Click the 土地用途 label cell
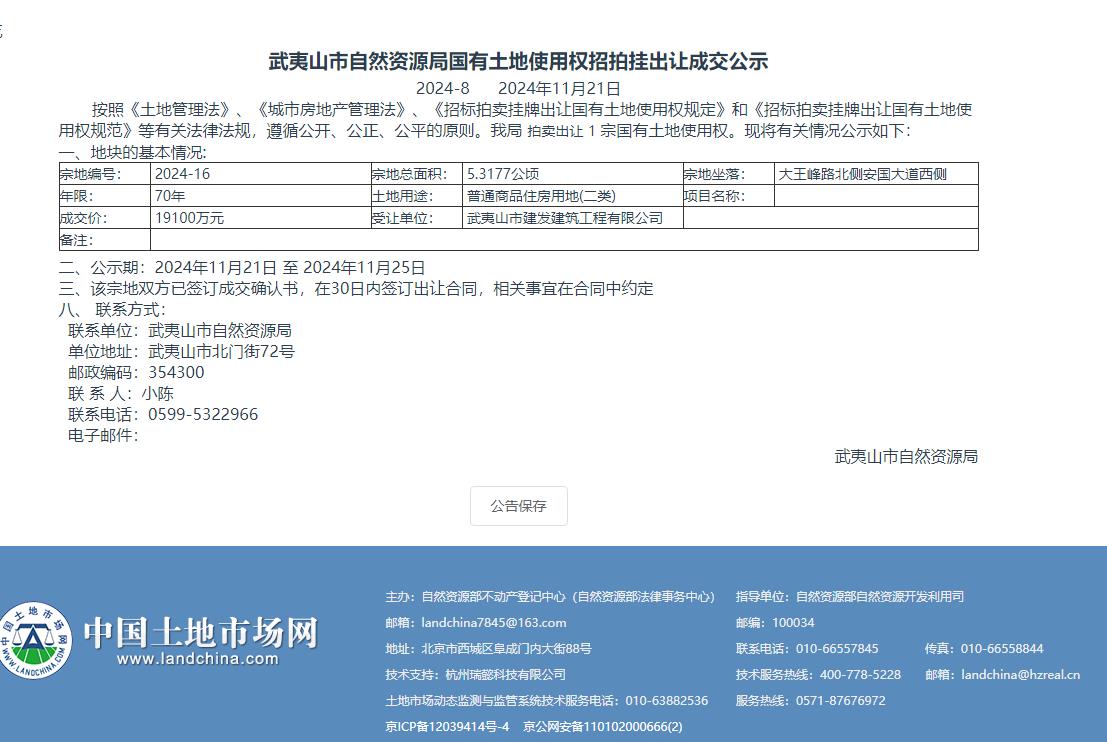 pyautogui.click(x=417, y=196)
